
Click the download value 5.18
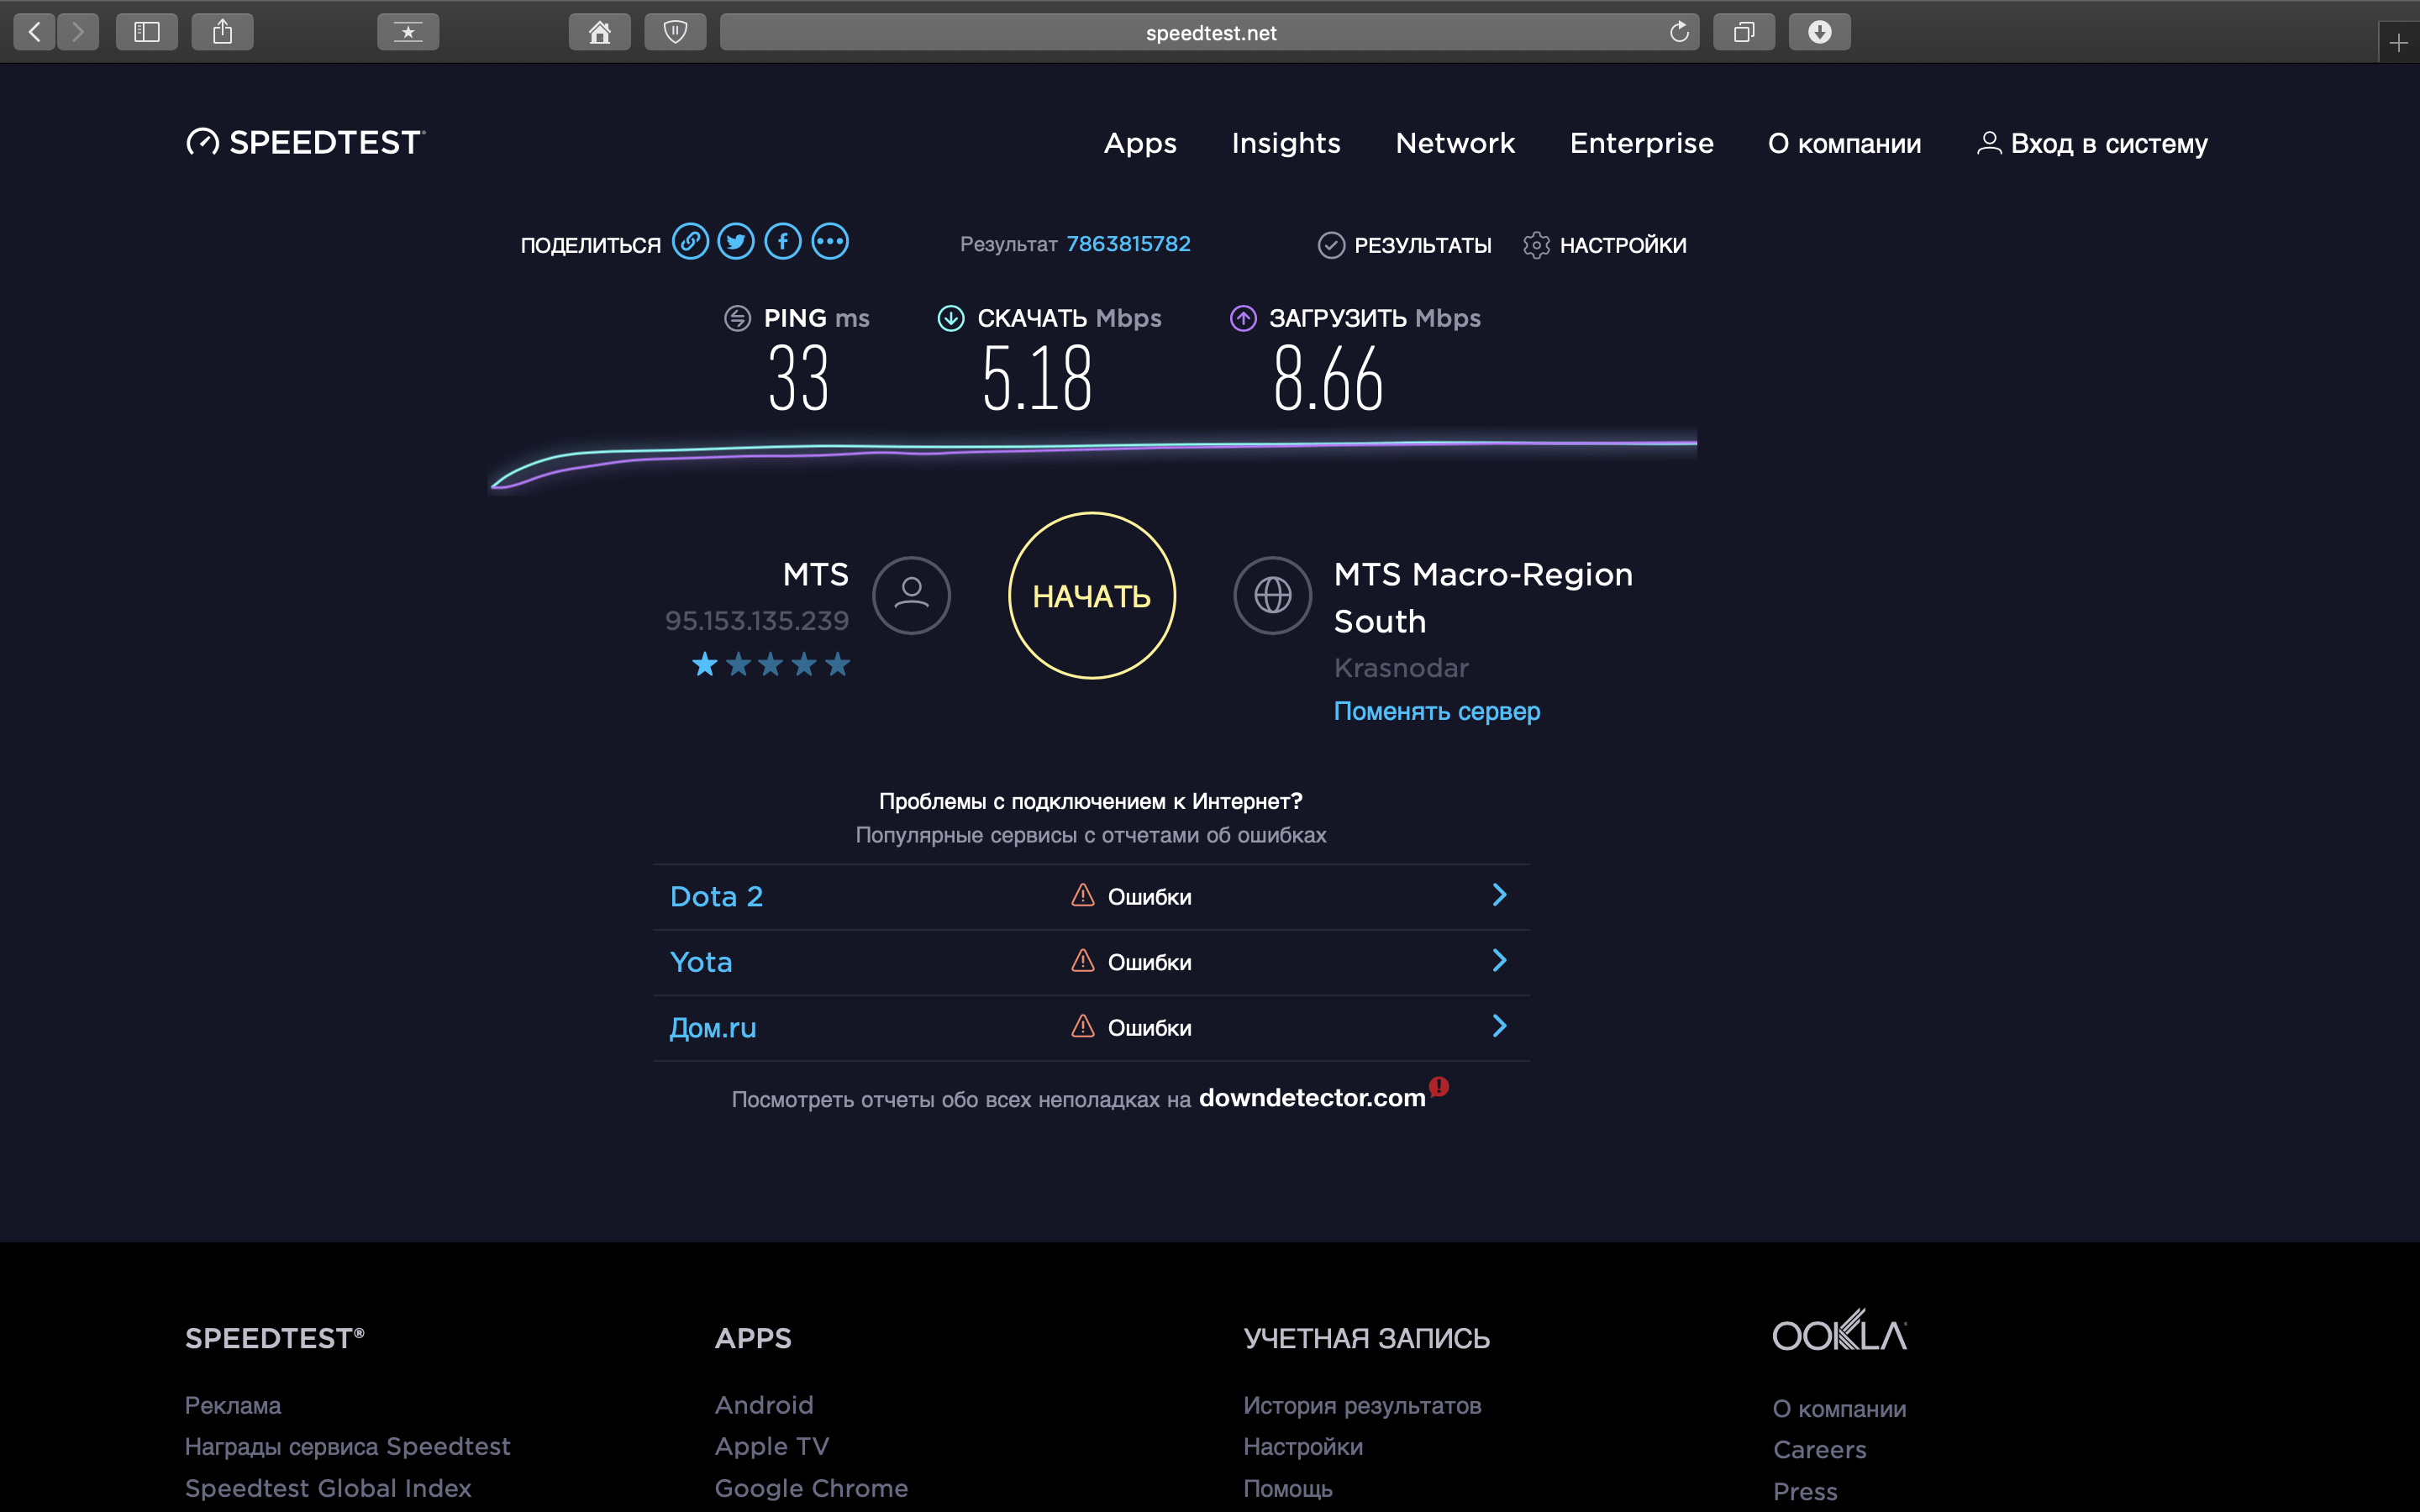[1037, 378]
